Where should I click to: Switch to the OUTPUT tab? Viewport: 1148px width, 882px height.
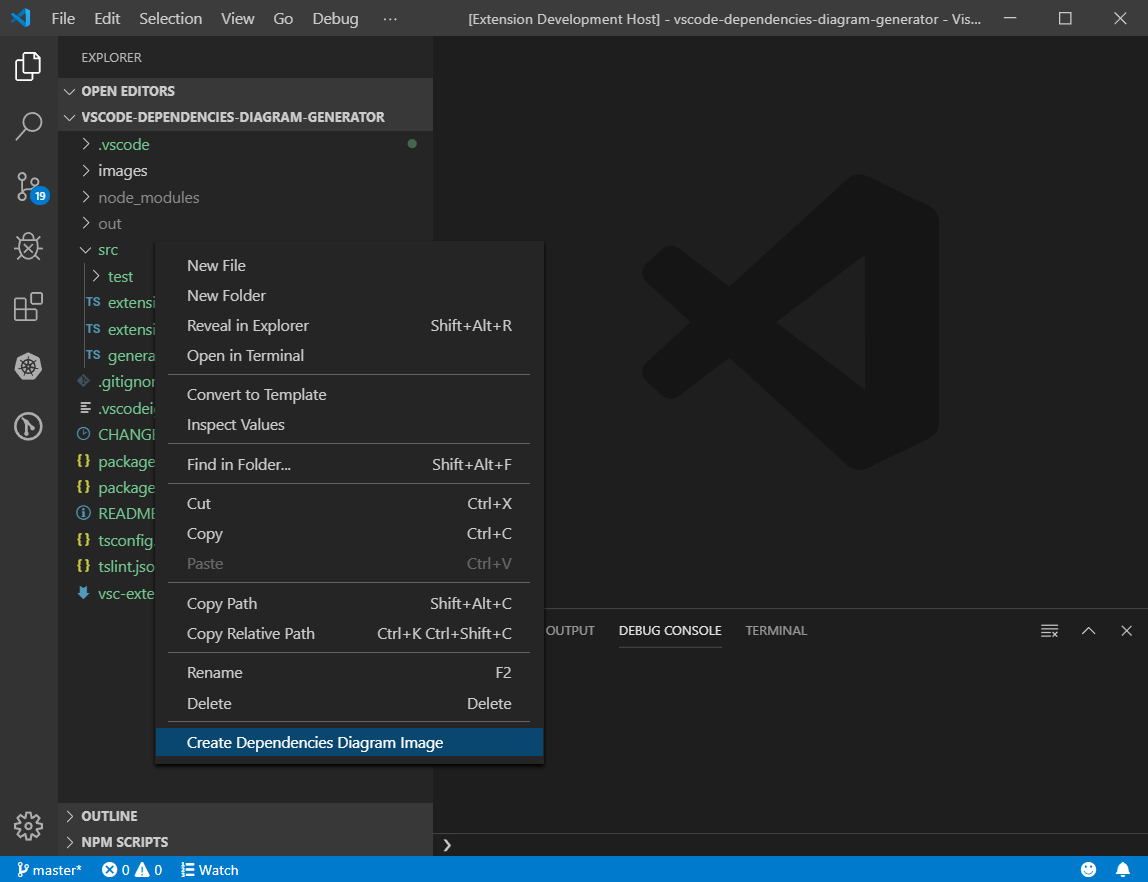[x=570, y=631]
